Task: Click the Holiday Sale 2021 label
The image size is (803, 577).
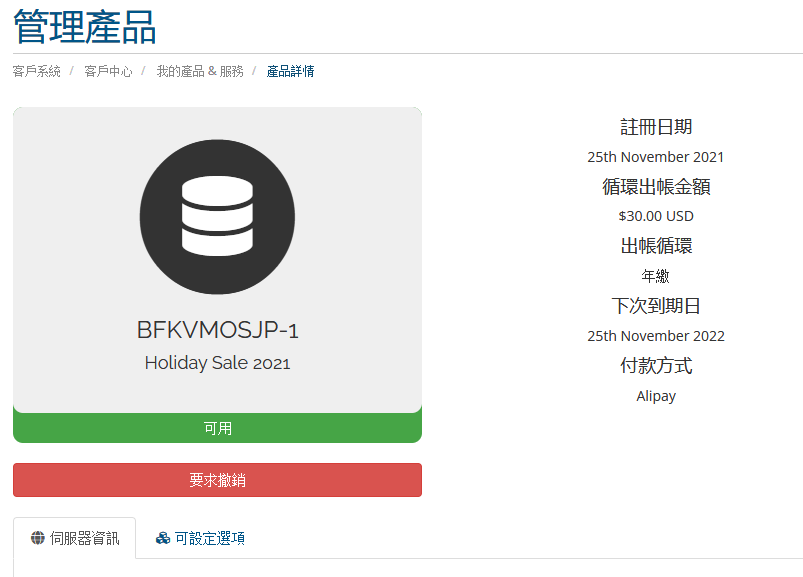Action: tap(217, 363)
